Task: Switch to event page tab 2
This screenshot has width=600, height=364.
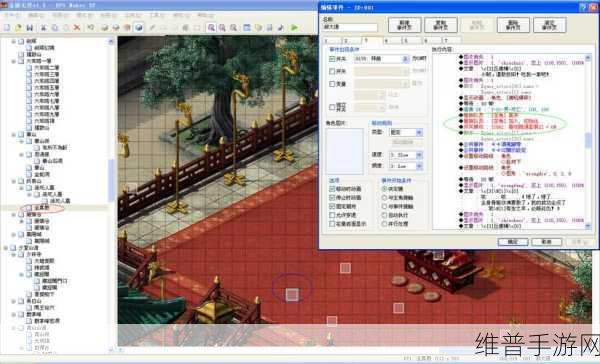Action: click(x=351, y=41)
